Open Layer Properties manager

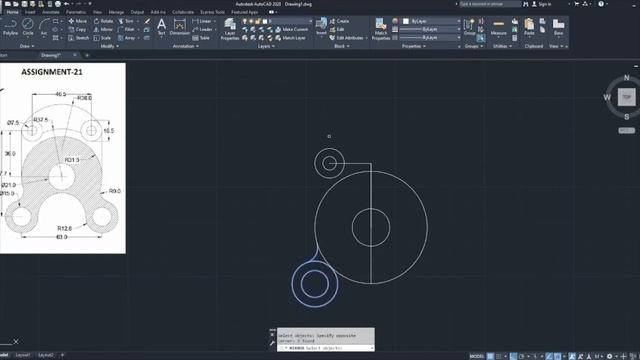[230, 29]
